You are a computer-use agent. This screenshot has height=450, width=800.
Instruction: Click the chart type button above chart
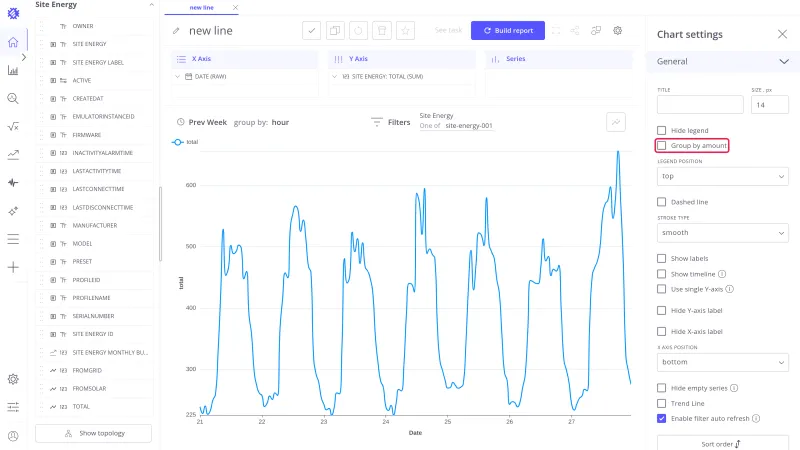click(x=616, y=122)
